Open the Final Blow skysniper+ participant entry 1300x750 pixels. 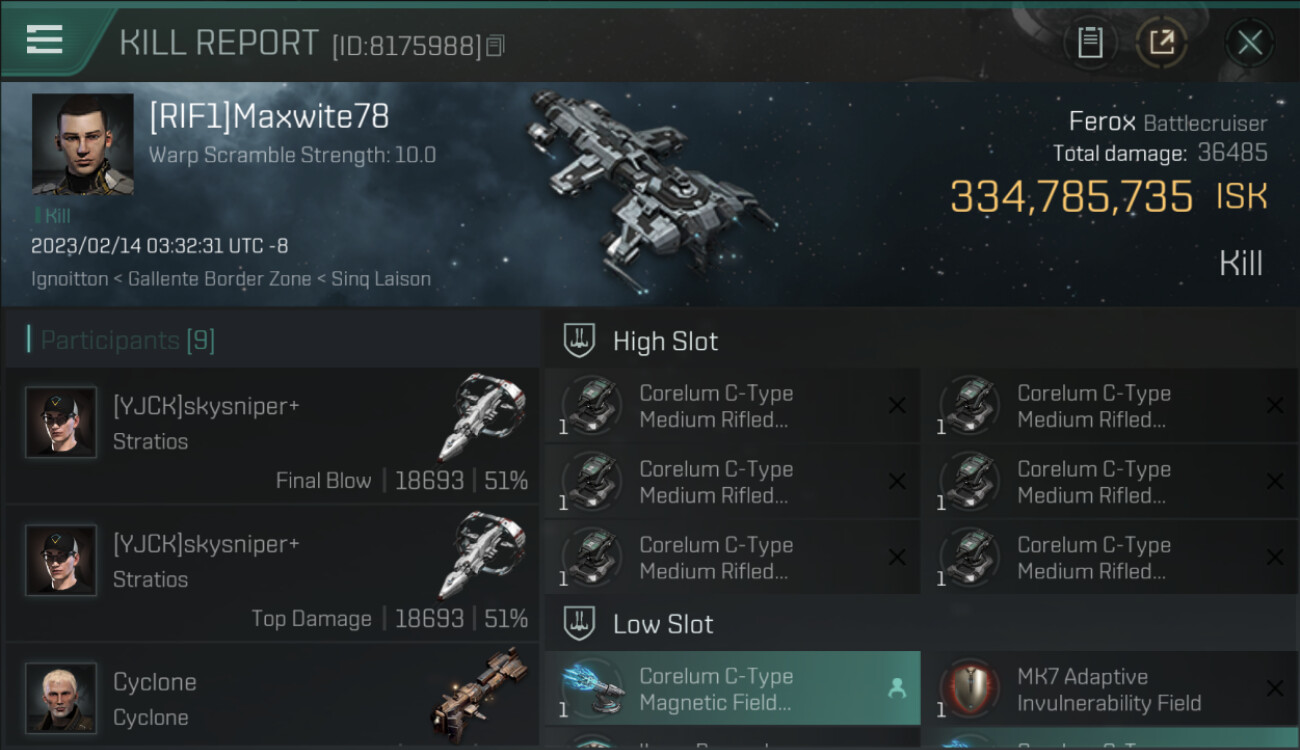(x=272, y=435)
